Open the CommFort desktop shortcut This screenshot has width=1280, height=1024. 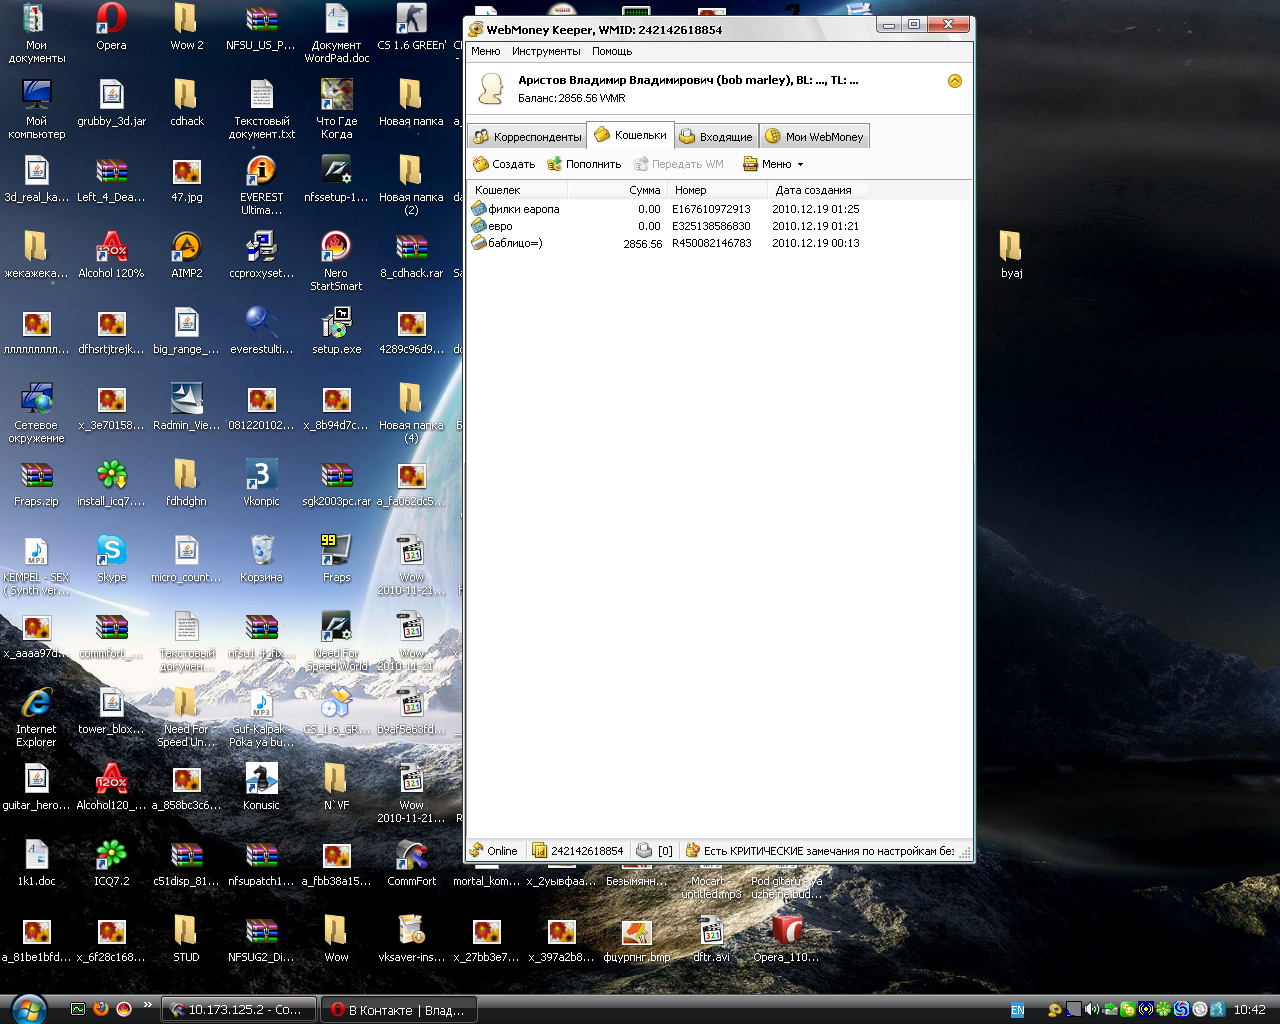pos(412,864)
